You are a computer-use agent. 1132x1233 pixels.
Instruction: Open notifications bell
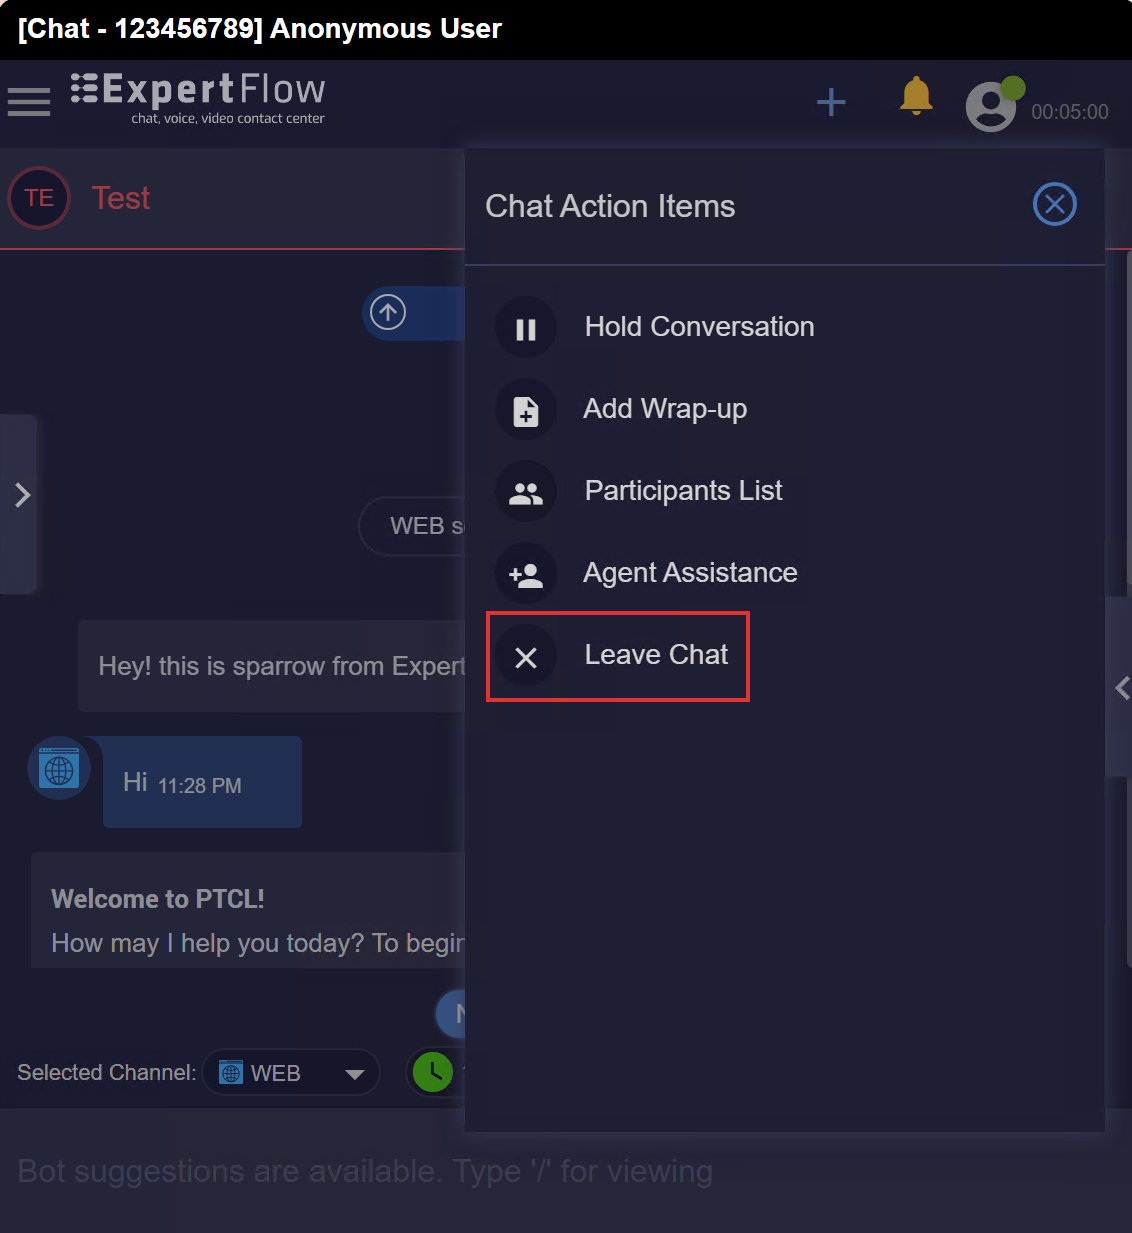(x=916, y=97)
